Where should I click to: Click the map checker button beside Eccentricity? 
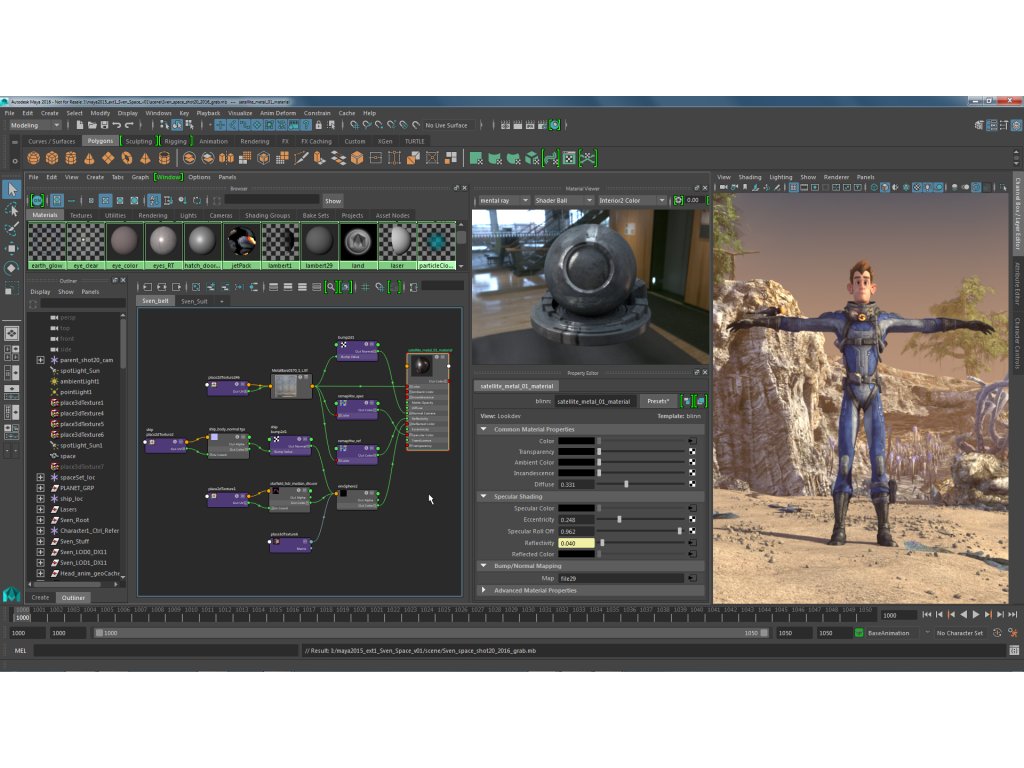(x=692, y=520)
